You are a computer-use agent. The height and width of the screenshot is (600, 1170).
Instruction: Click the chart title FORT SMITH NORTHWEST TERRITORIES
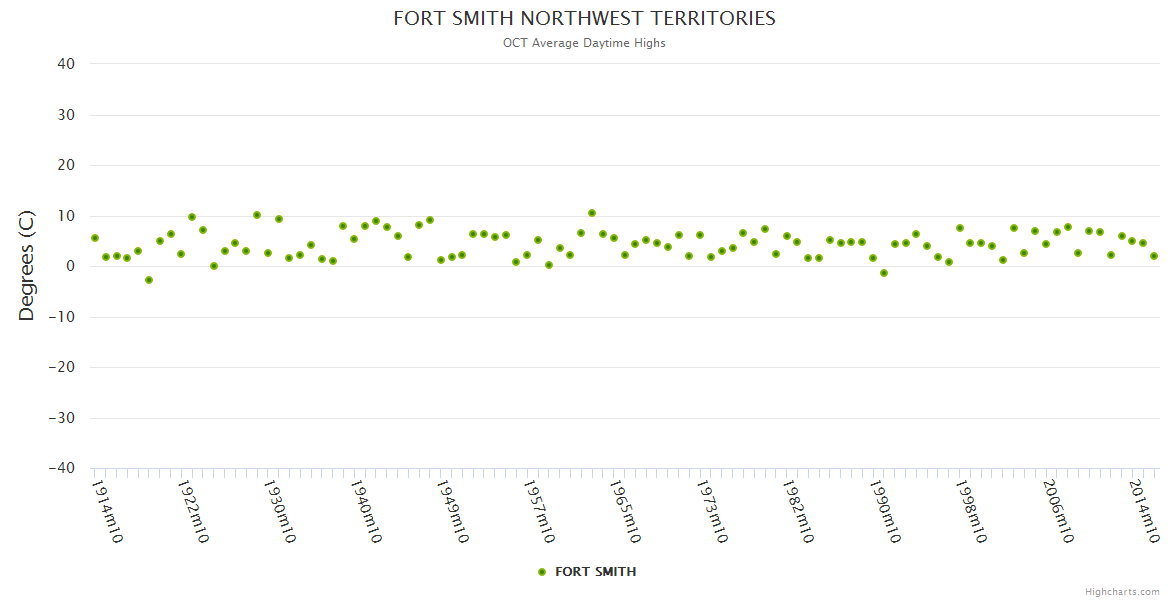tap(584, 19)
